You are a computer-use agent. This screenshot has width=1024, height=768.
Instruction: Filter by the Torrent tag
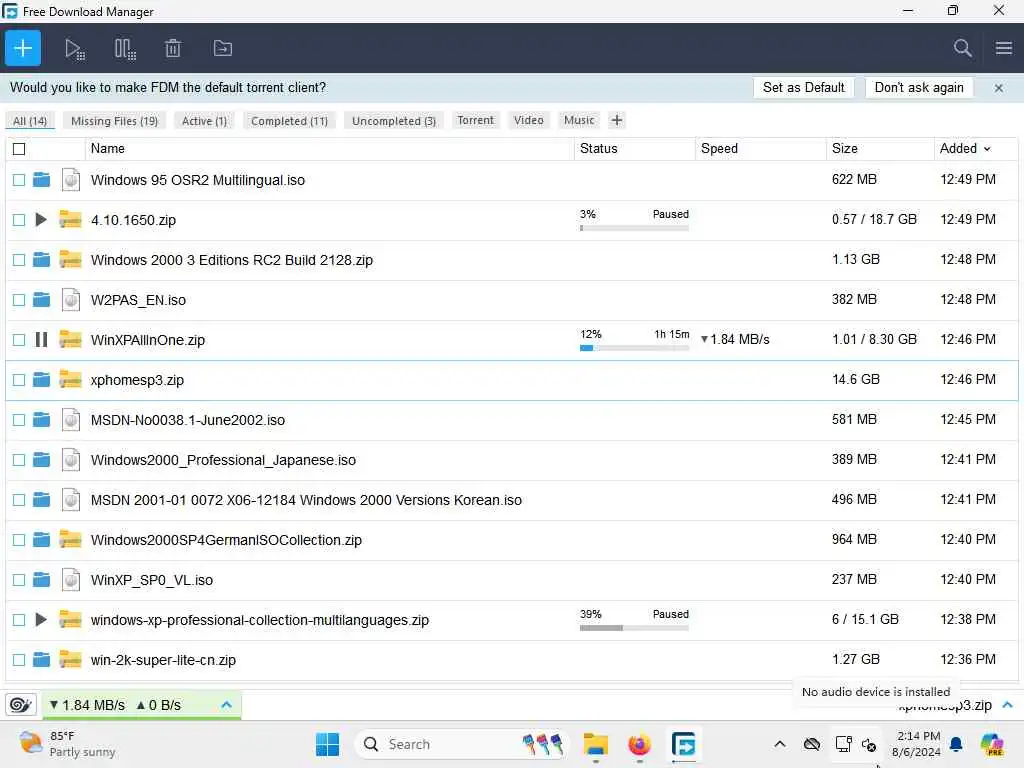pyautogui.click(x=475, y=120)
